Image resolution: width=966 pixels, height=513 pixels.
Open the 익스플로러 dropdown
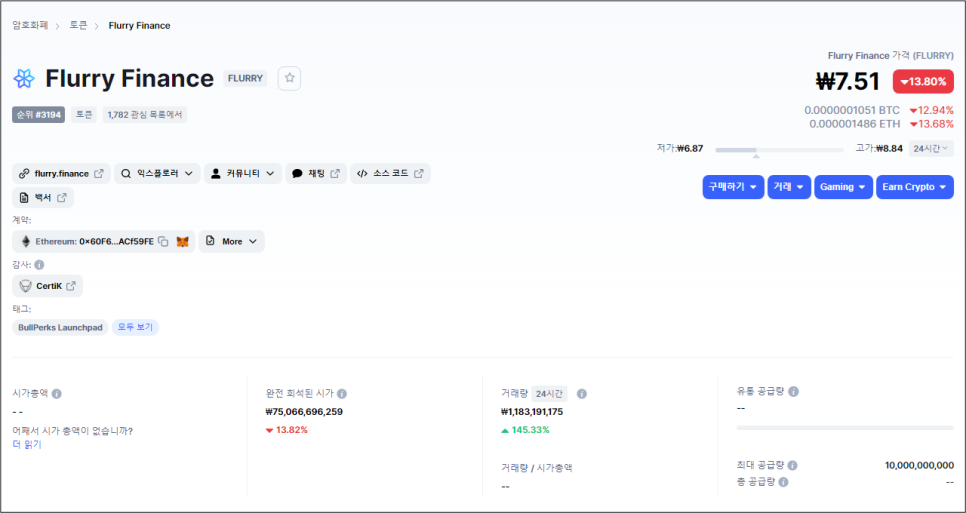pyautogui.click(x=157, y=174)
